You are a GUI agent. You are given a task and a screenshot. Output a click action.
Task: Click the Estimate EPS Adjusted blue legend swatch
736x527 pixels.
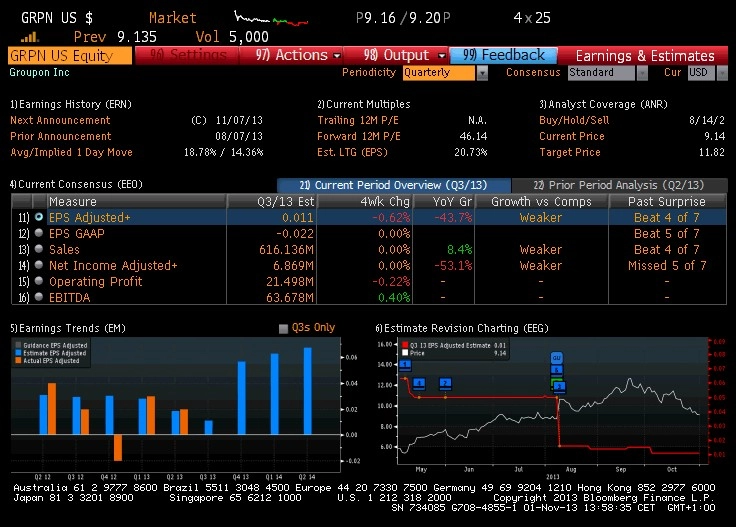click(x=18, y=353)
